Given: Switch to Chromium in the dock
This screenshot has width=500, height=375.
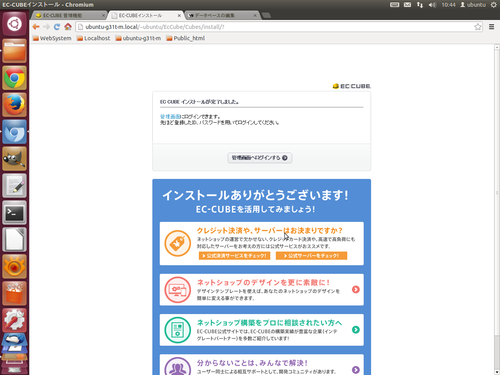Looking at the screenshot, I should point(14,132).
